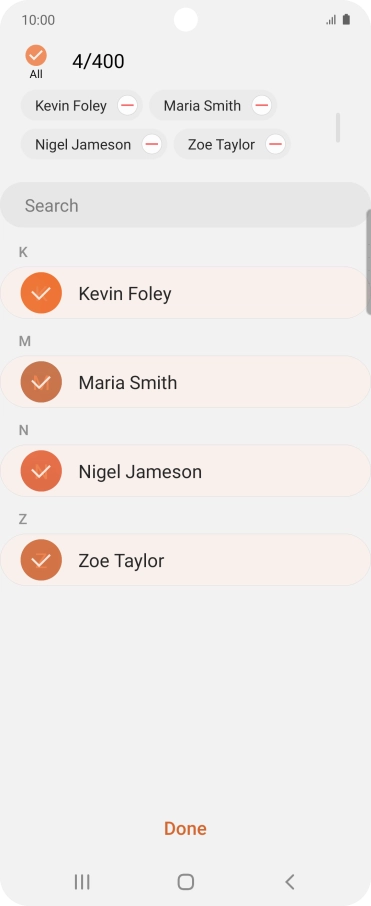The width and height of the screenshot is (371, 906).
Task: Uncheck Zoe Taylor's selection circle
Action: pos(41,560)
